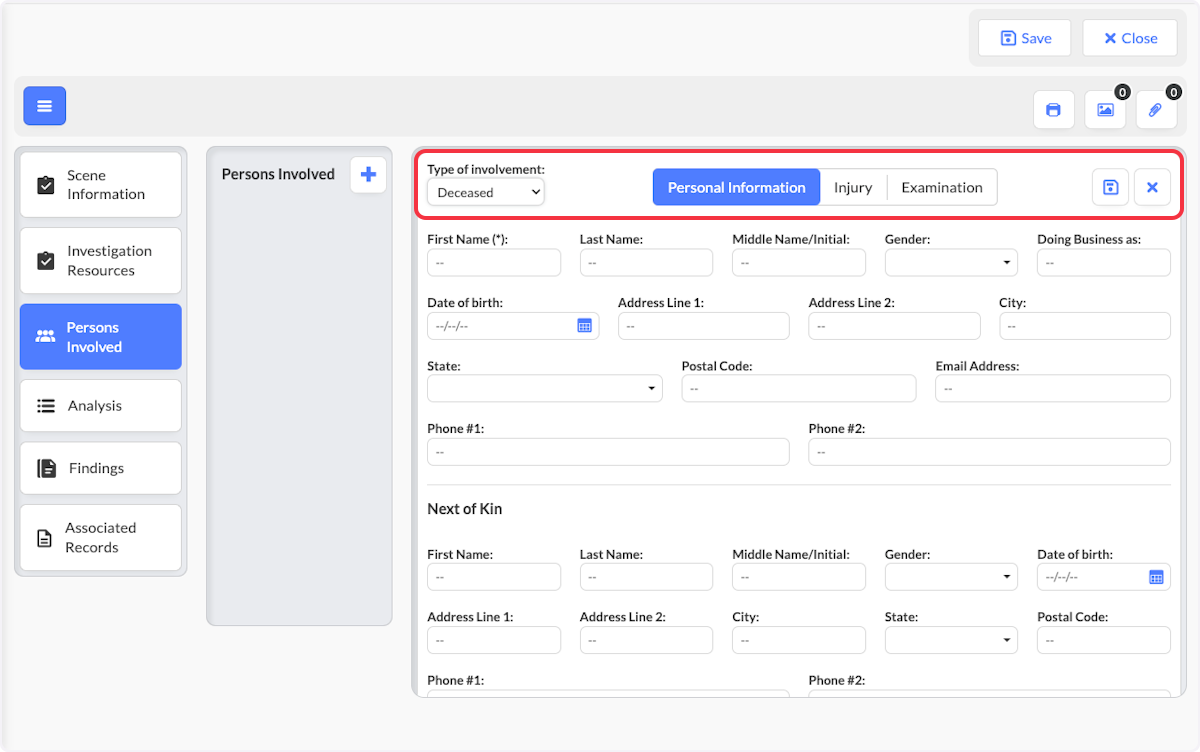The height and width of the screenshot is (752, 1200).
Task: Open the Analysis section
Action: 101,406
